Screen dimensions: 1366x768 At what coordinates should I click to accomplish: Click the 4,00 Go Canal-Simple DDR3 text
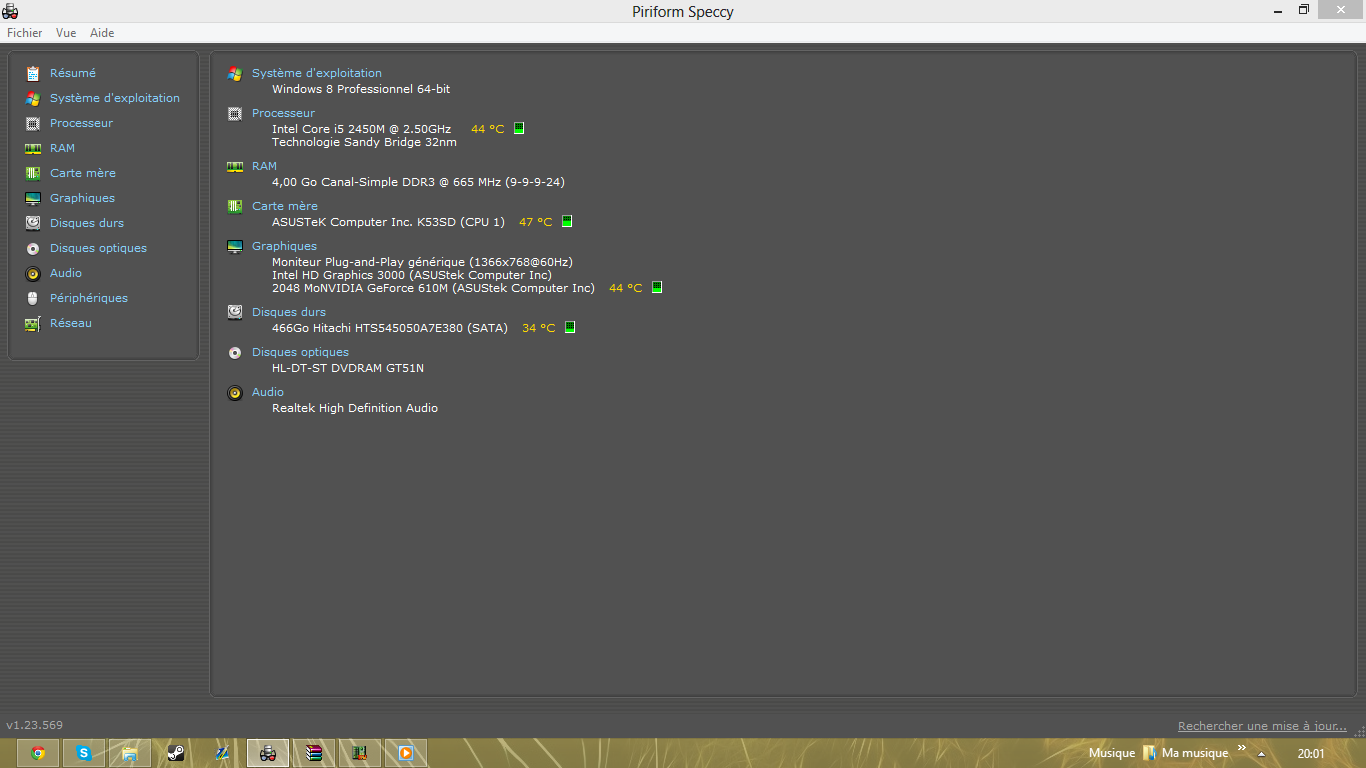[x=418, y=182]
